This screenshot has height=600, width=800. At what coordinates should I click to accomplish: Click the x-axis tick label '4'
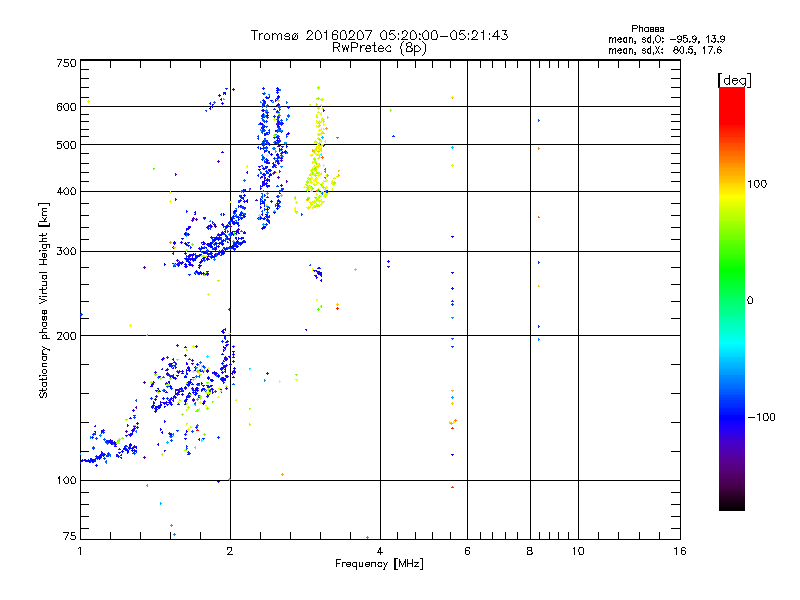tap(380, 551)
